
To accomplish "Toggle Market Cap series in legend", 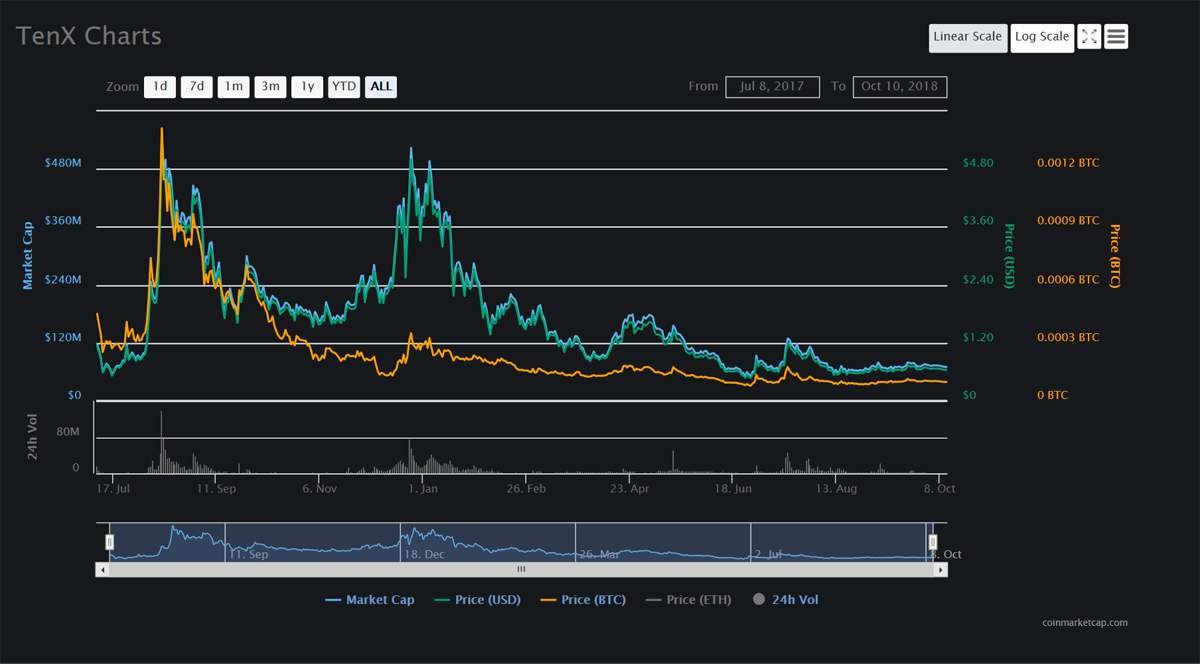I will [x=369, y=600].
